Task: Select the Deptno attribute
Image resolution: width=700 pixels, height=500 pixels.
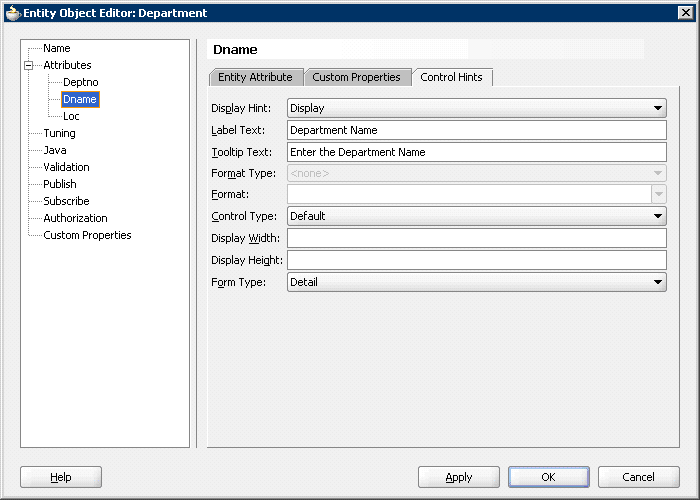Action: 80,82
